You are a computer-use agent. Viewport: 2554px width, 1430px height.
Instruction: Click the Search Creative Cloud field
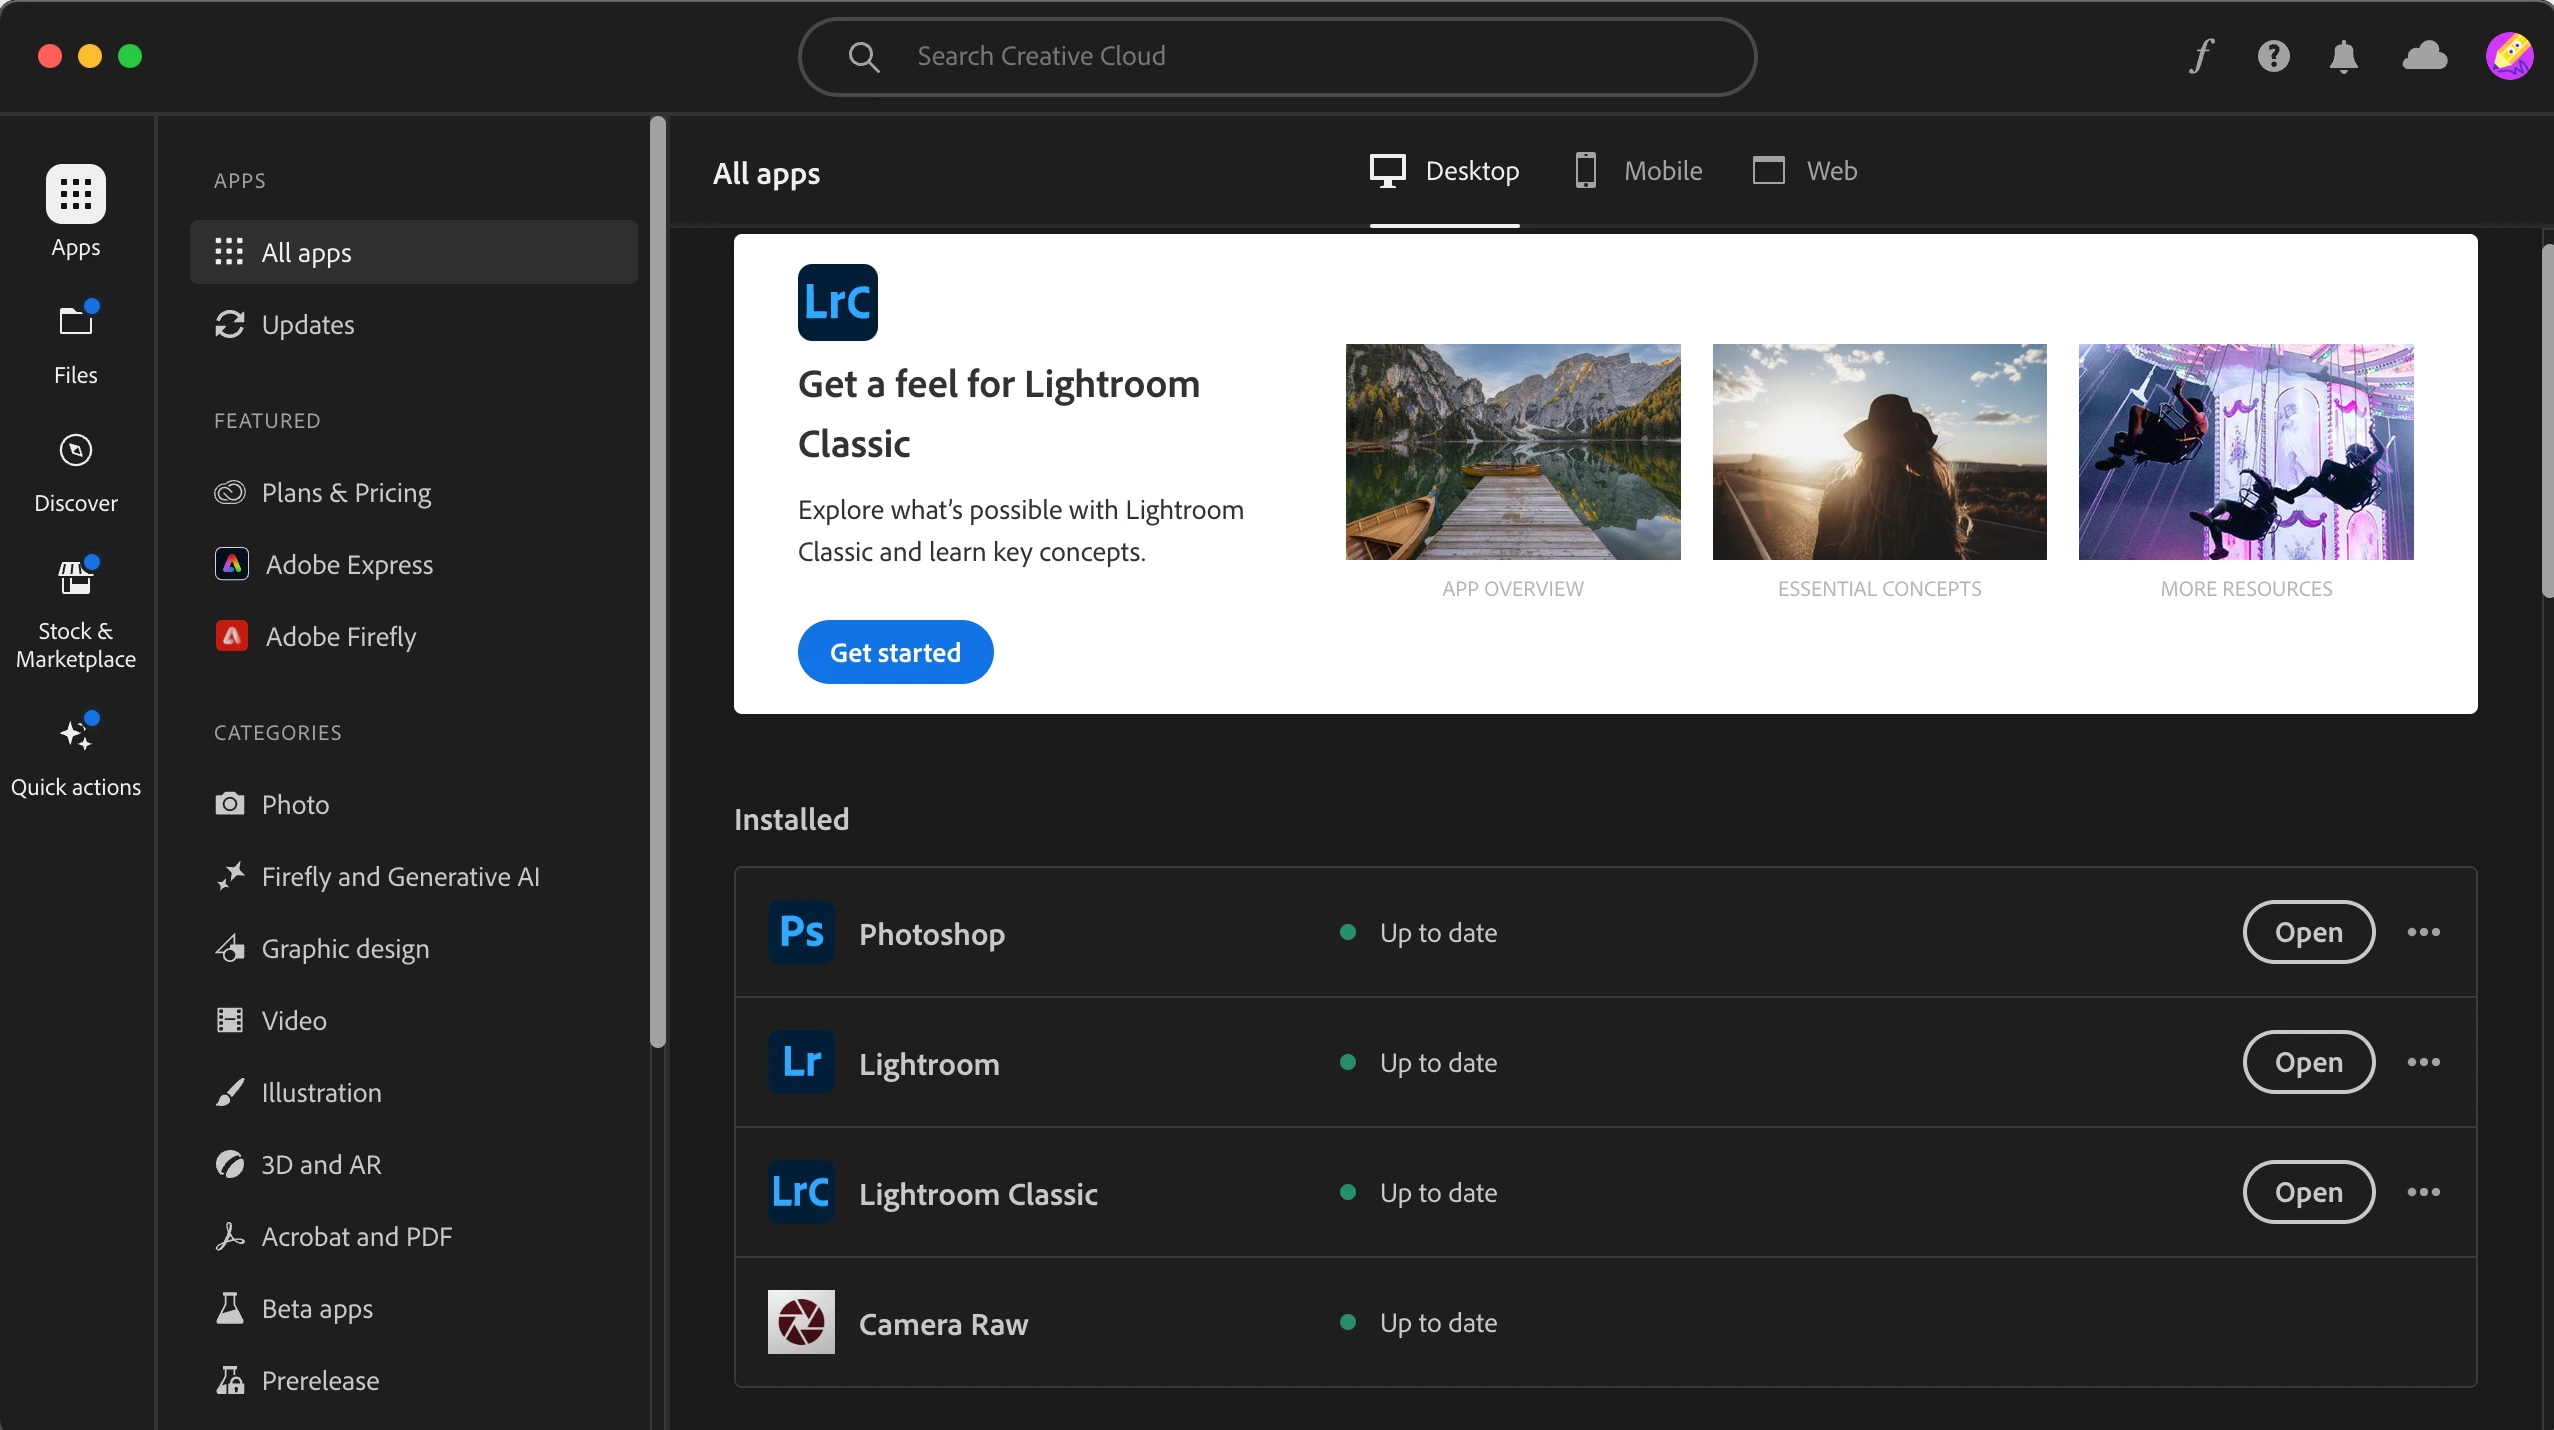pyautogui.click(x=1277, y=57)
